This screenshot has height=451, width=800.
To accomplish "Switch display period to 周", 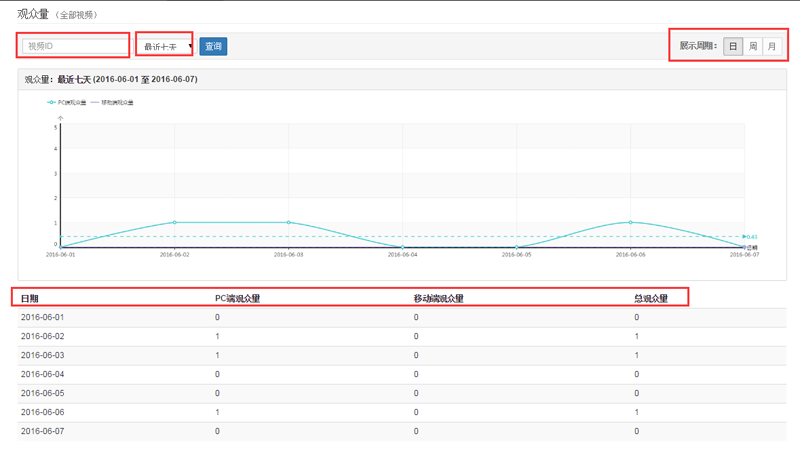I will tap(753, 46).
